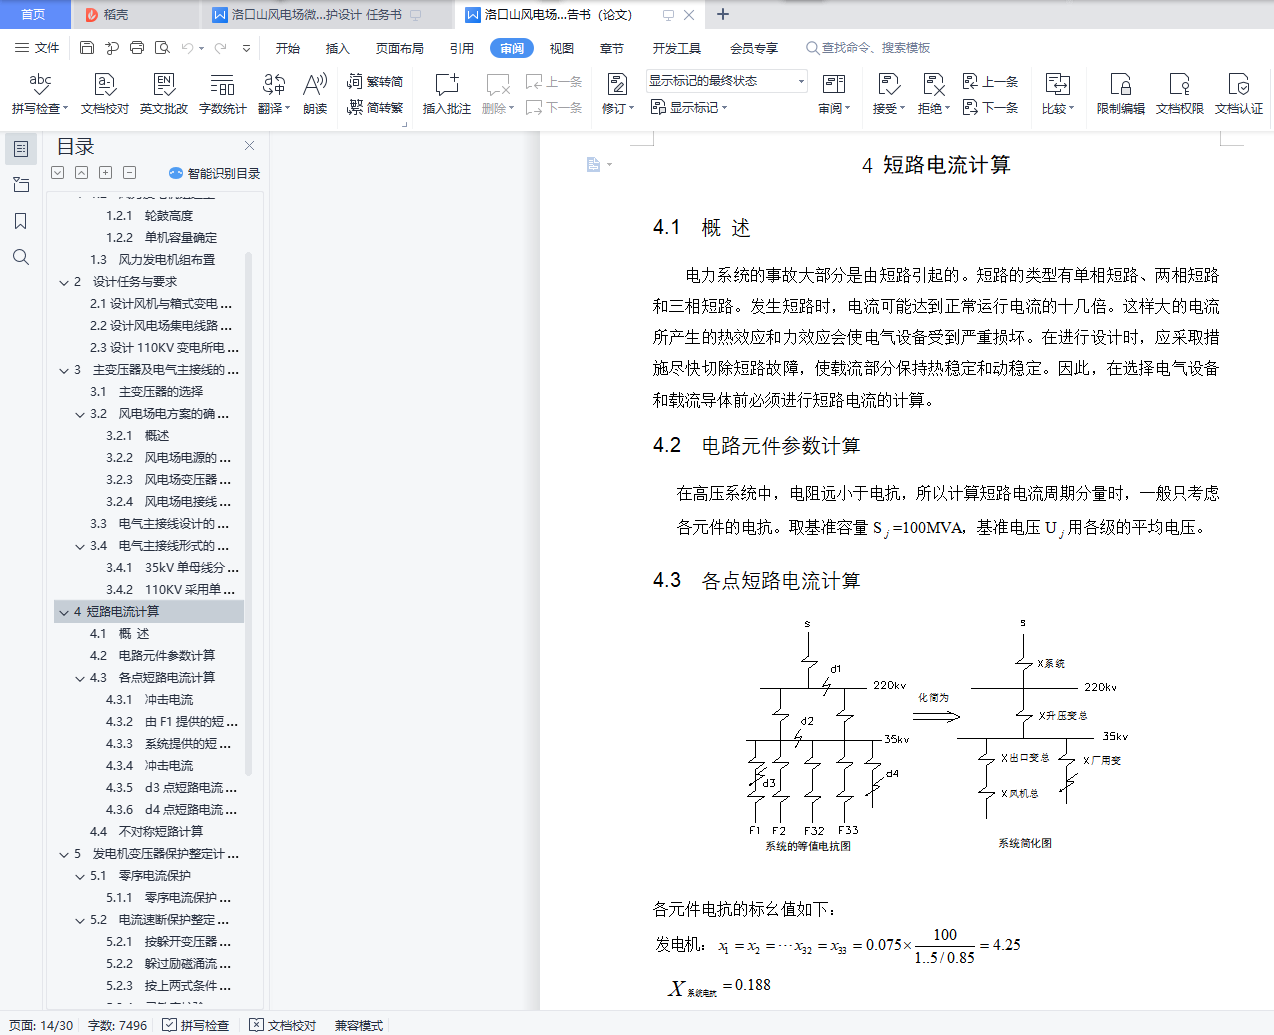This screenshot has width=1274, height=1035.
Task: Click the 页面: 14/30 page indicator
Action: coord(41,1025)
